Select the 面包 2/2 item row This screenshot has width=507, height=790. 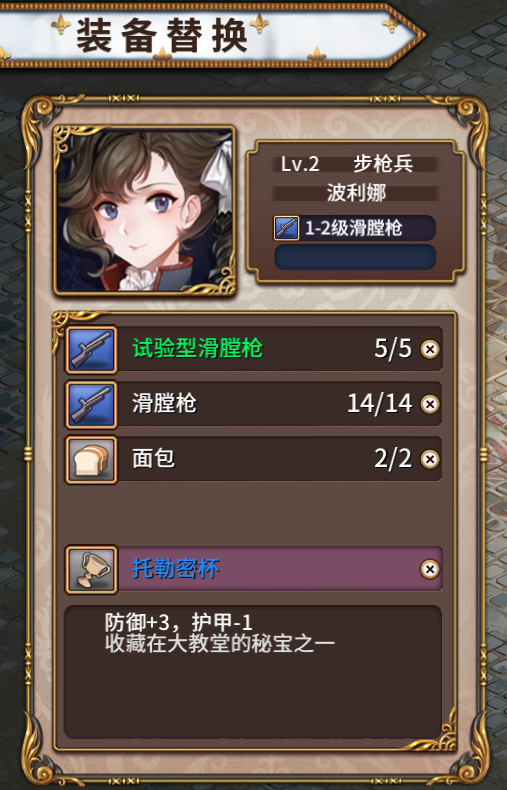click(254, 459)
